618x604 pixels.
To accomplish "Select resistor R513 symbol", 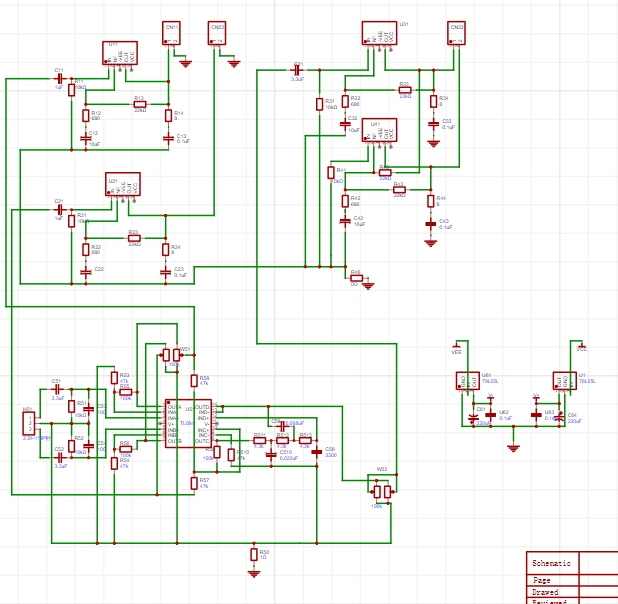I will pos(305,440).
